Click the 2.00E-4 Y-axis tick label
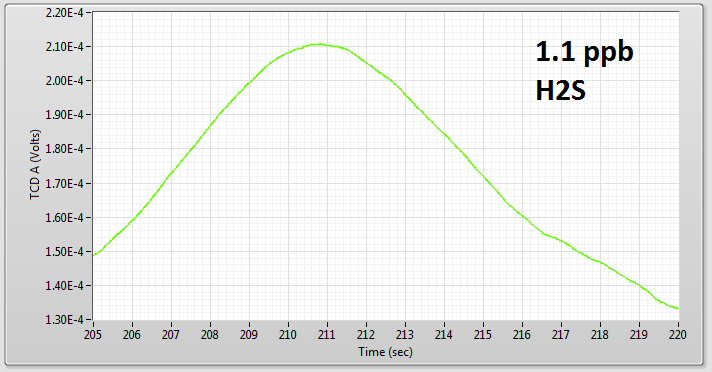The image size is (712, 372). [x=64, y=81]
